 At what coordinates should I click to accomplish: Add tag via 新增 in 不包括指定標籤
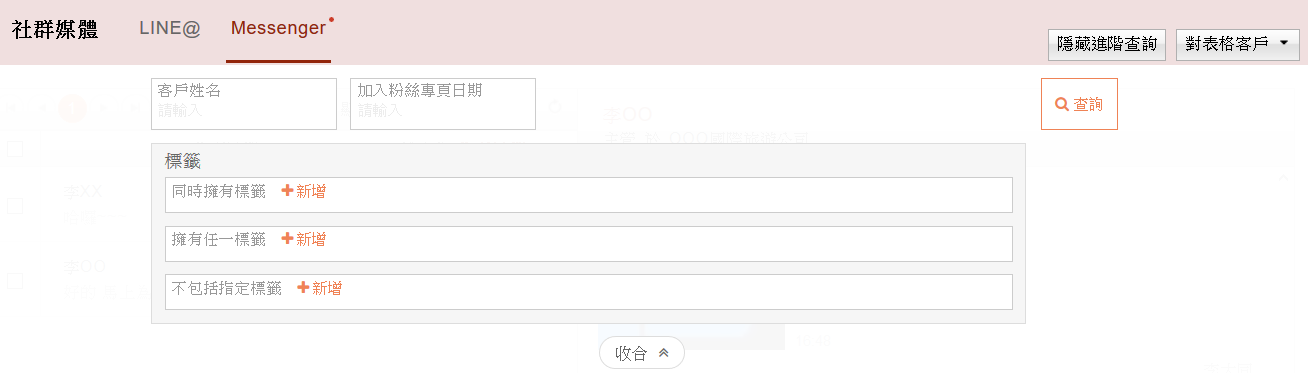319,288
